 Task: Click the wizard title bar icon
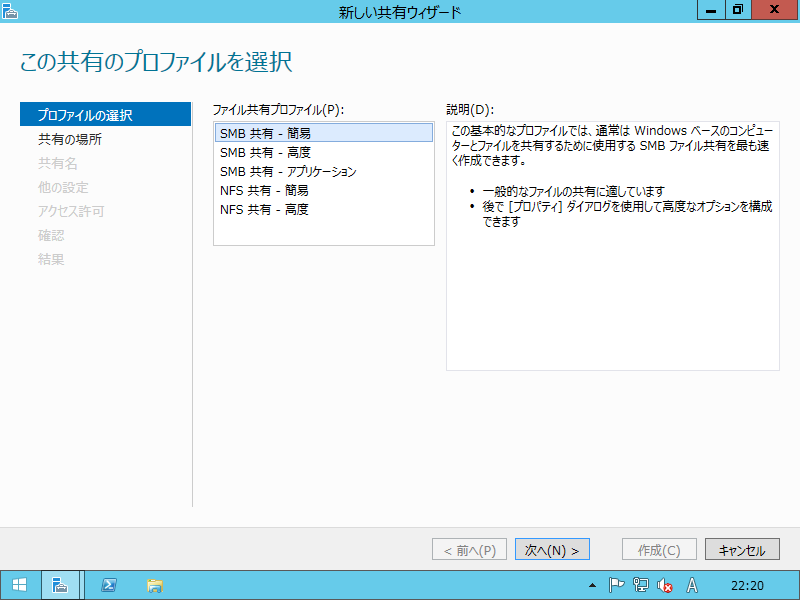tap(10, 10)
